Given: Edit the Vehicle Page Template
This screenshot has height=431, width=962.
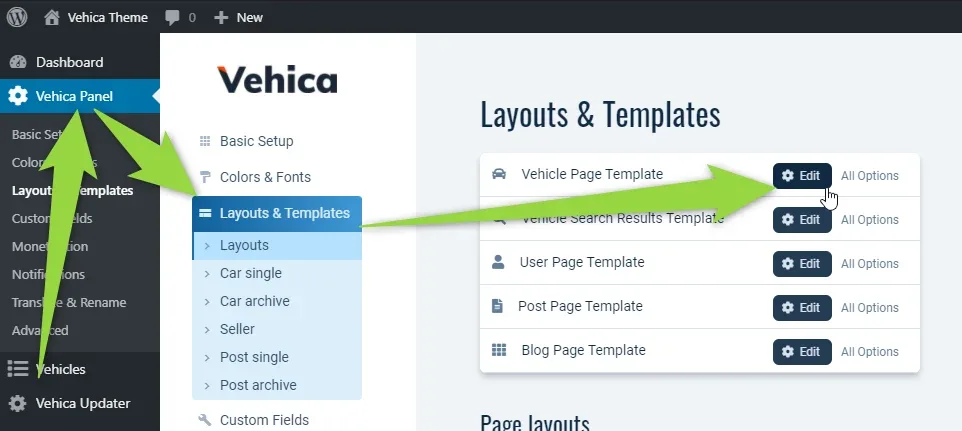Looking at the screenshot, I should 802,176.
